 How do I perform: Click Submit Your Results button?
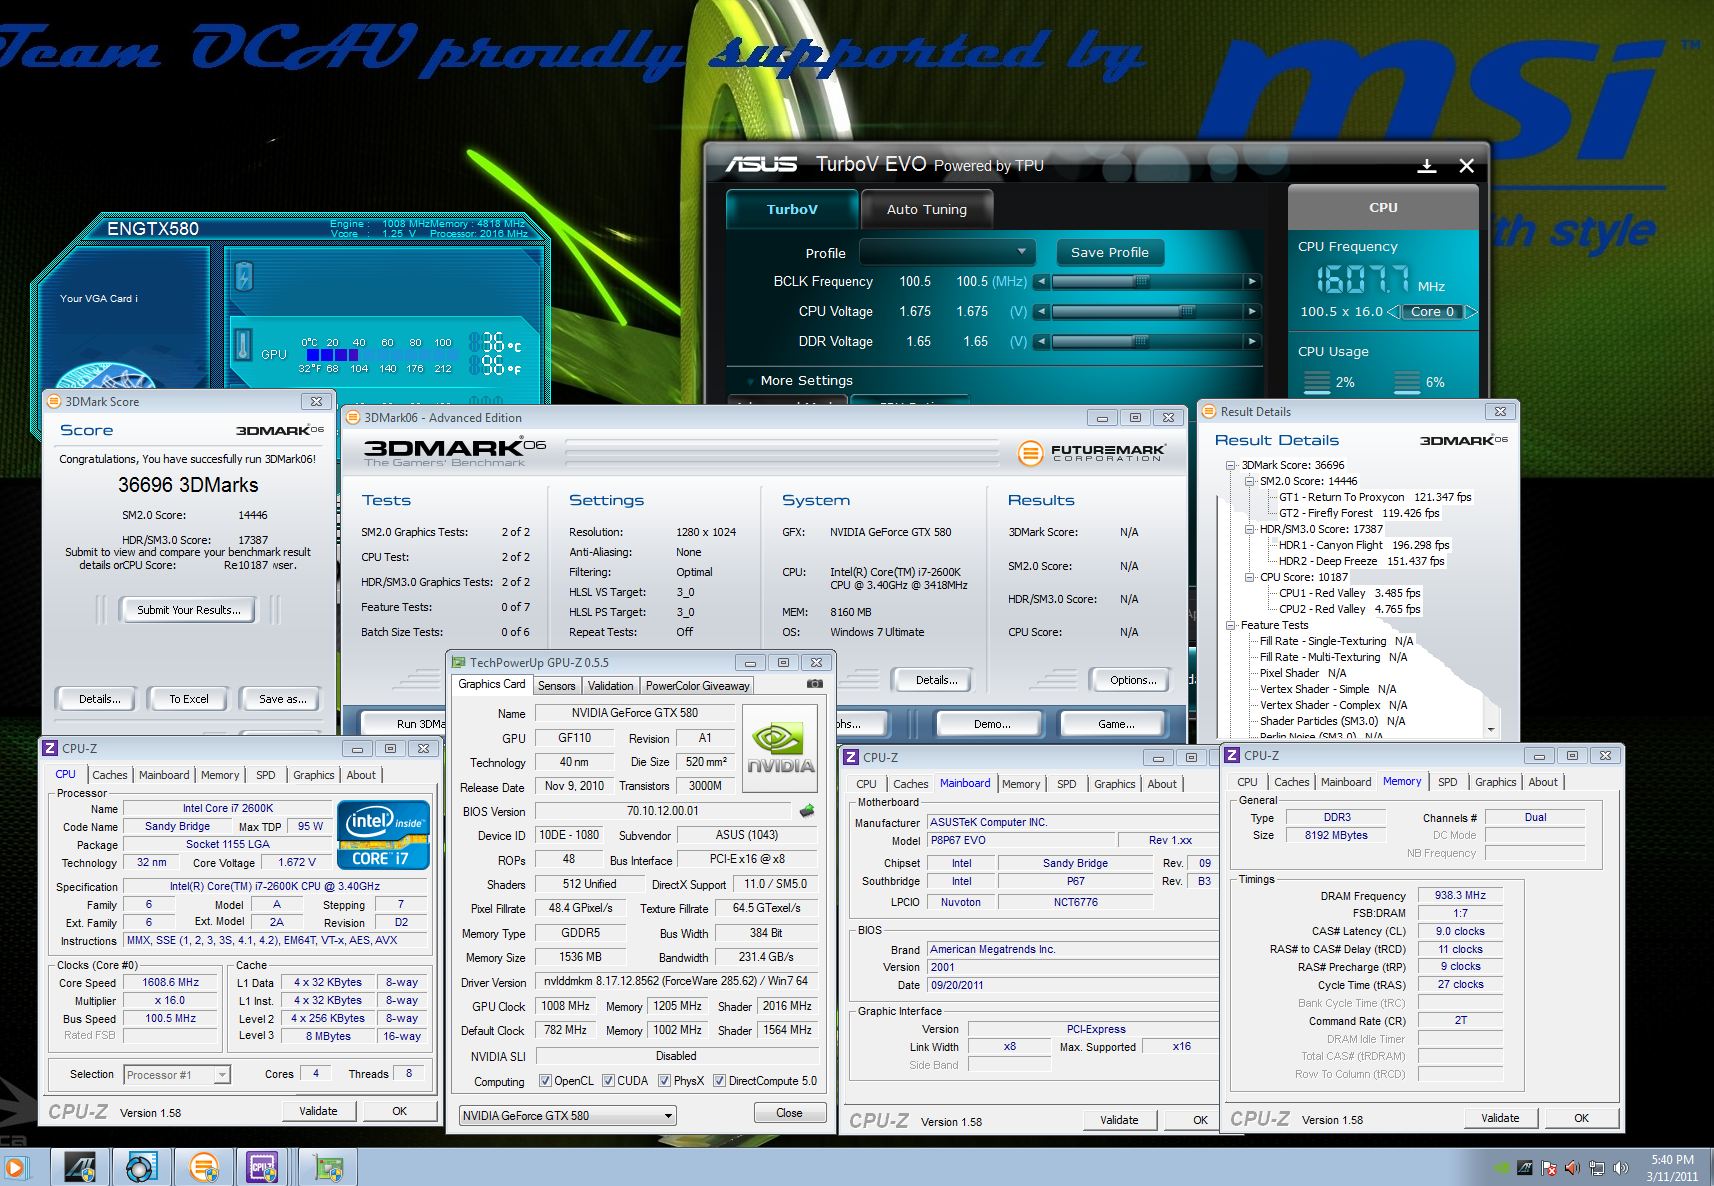pos(189,610)
